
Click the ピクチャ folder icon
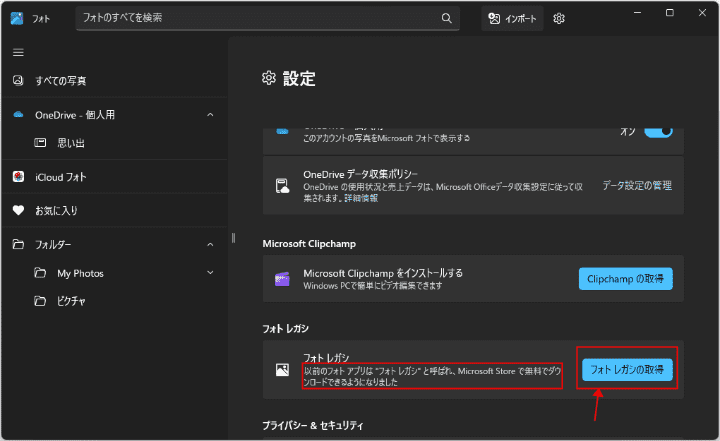(x=40, y=301)
